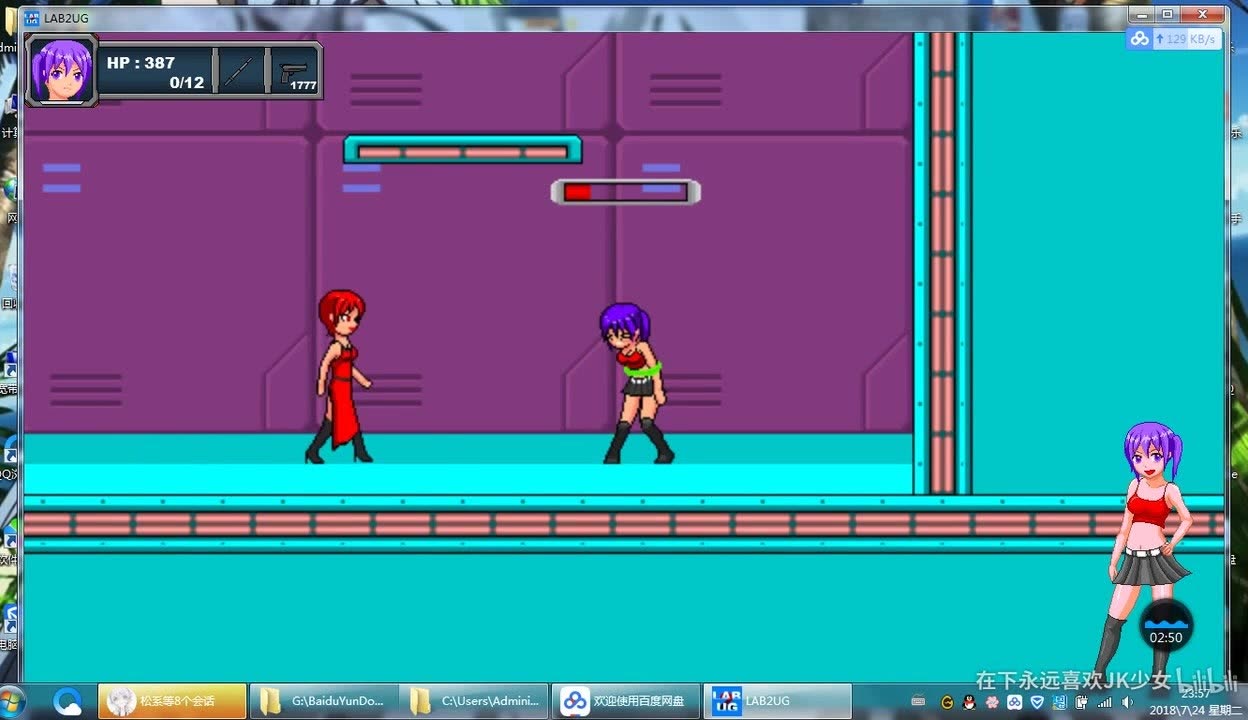Viewport: 1248px width, 720px height.
Task: Select the baton melee weapon slot
Action: click(240, 72)
